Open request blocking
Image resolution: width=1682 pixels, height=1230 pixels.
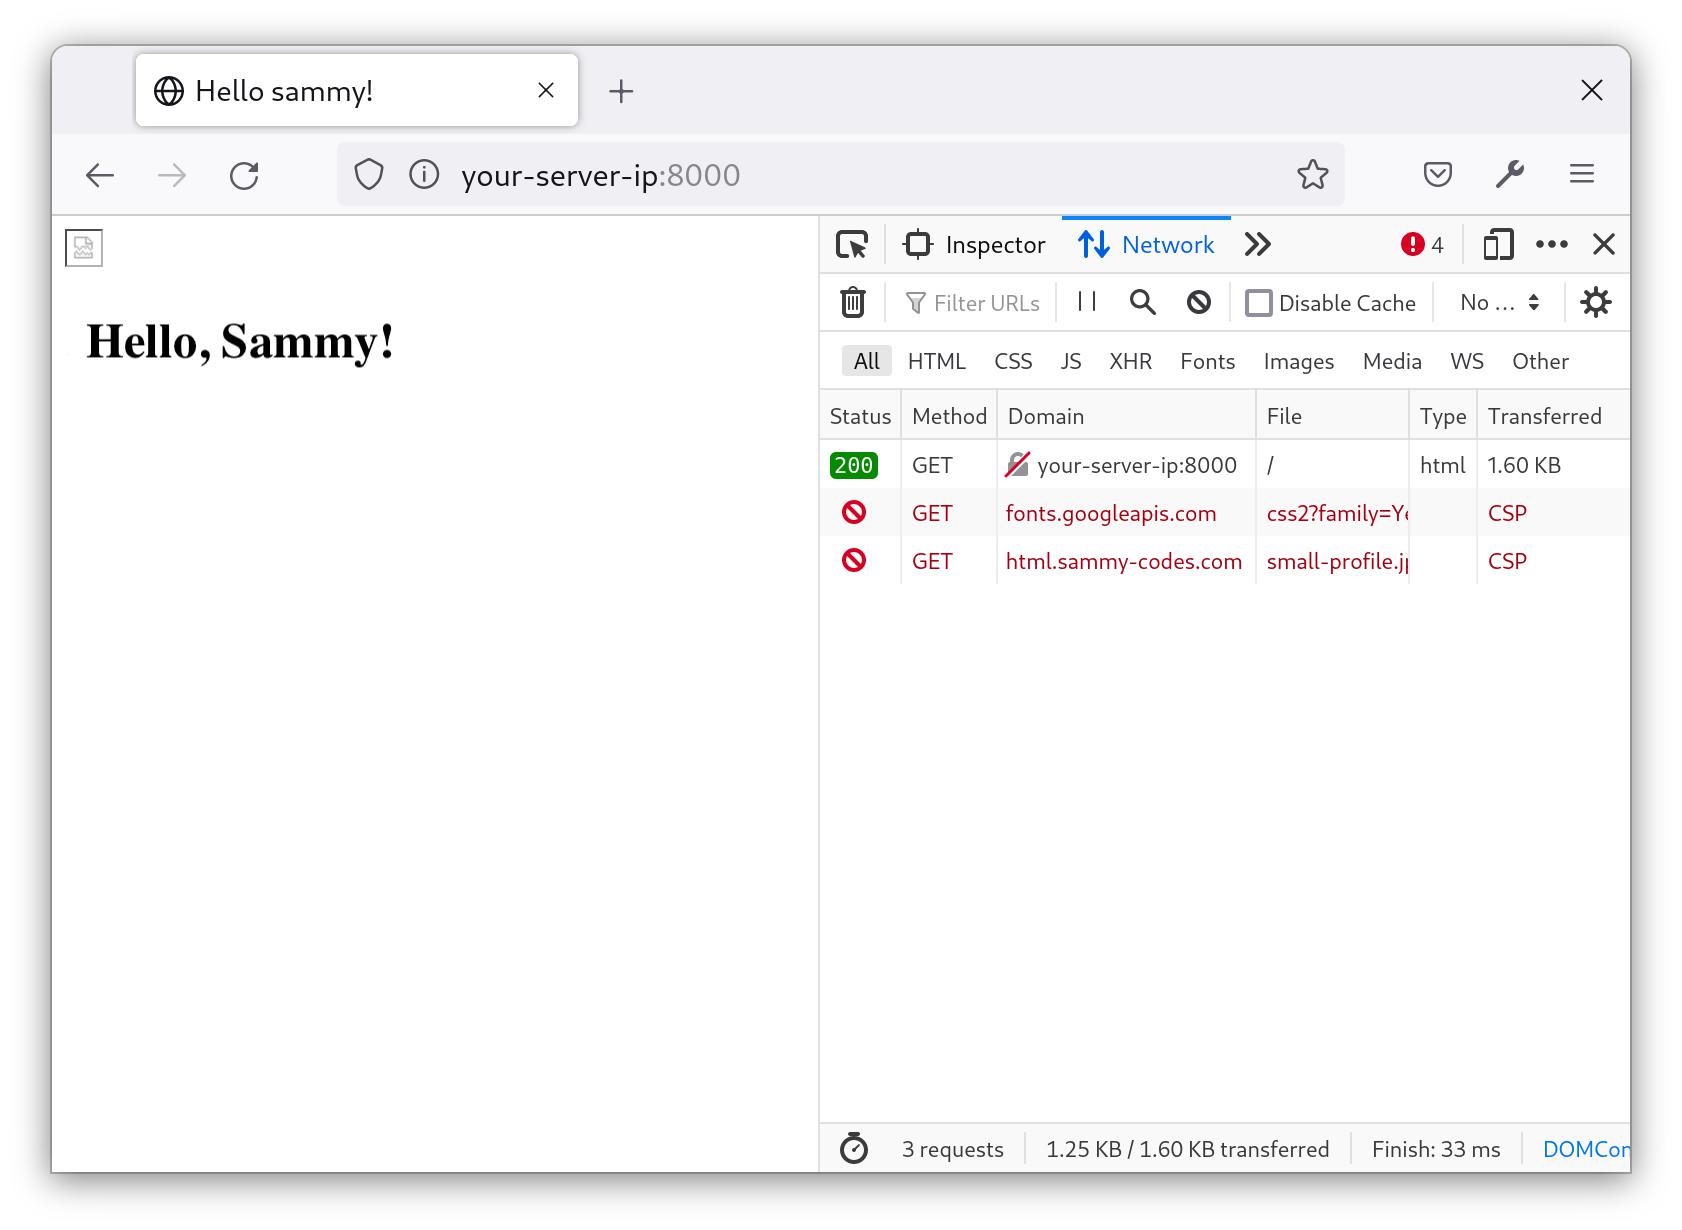pos(1198,302)
